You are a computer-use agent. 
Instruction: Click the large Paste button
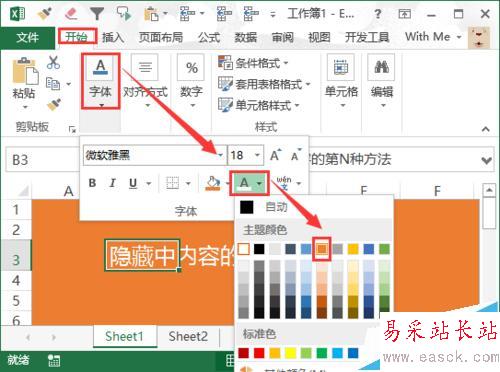25,83
